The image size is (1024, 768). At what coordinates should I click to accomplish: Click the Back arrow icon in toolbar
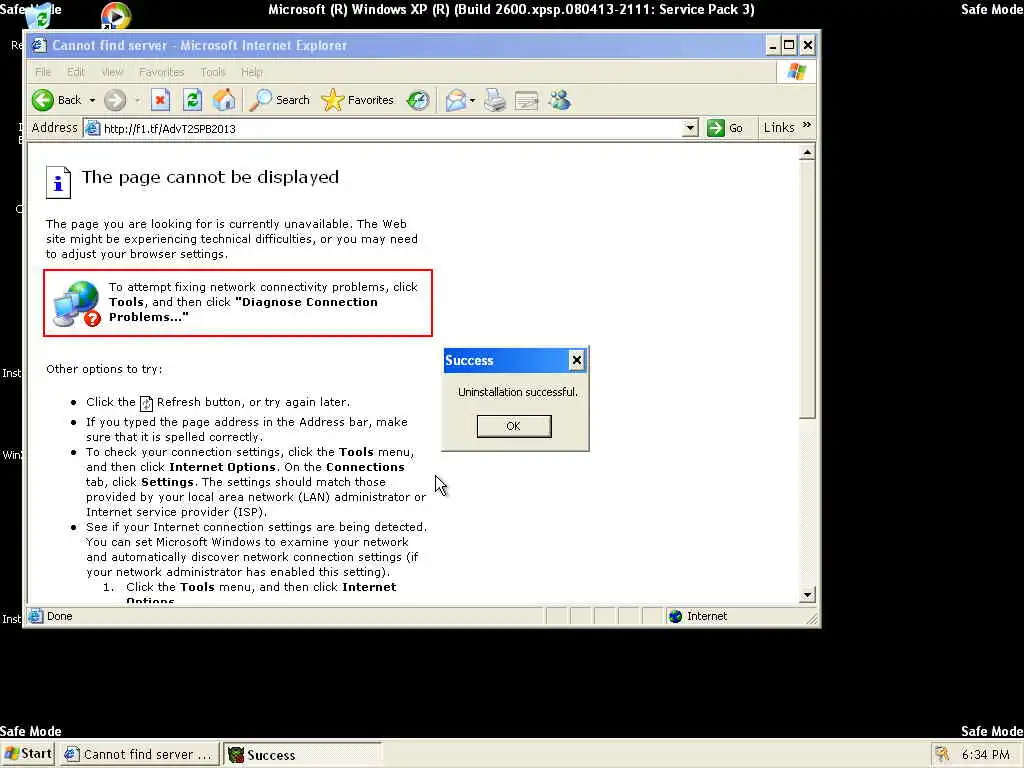43,100
